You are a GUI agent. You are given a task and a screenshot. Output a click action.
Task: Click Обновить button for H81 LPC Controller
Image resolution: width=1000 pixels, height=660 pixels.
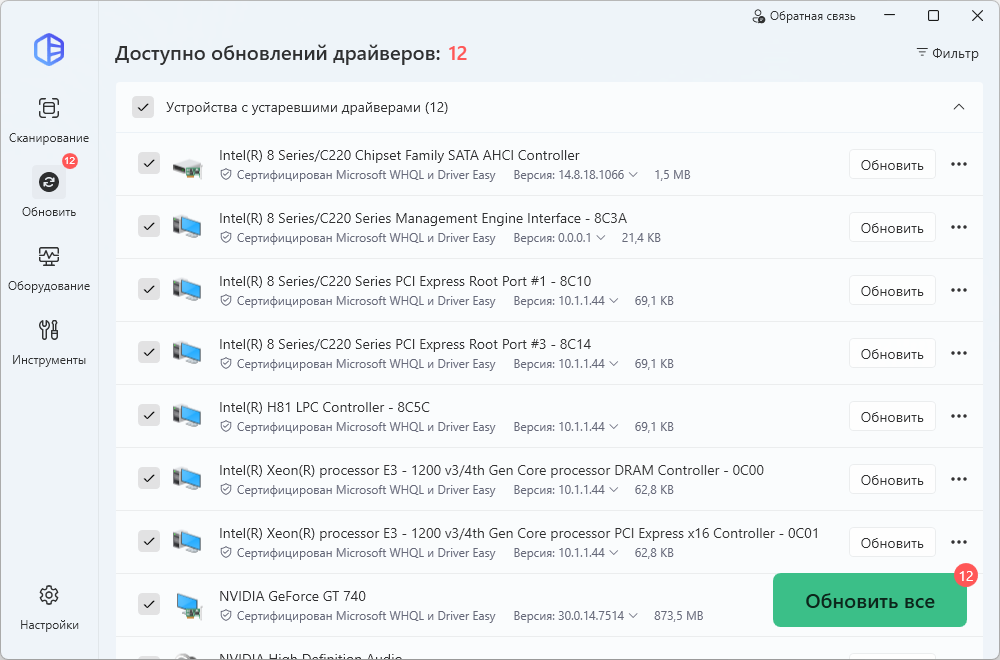[892, 416]
